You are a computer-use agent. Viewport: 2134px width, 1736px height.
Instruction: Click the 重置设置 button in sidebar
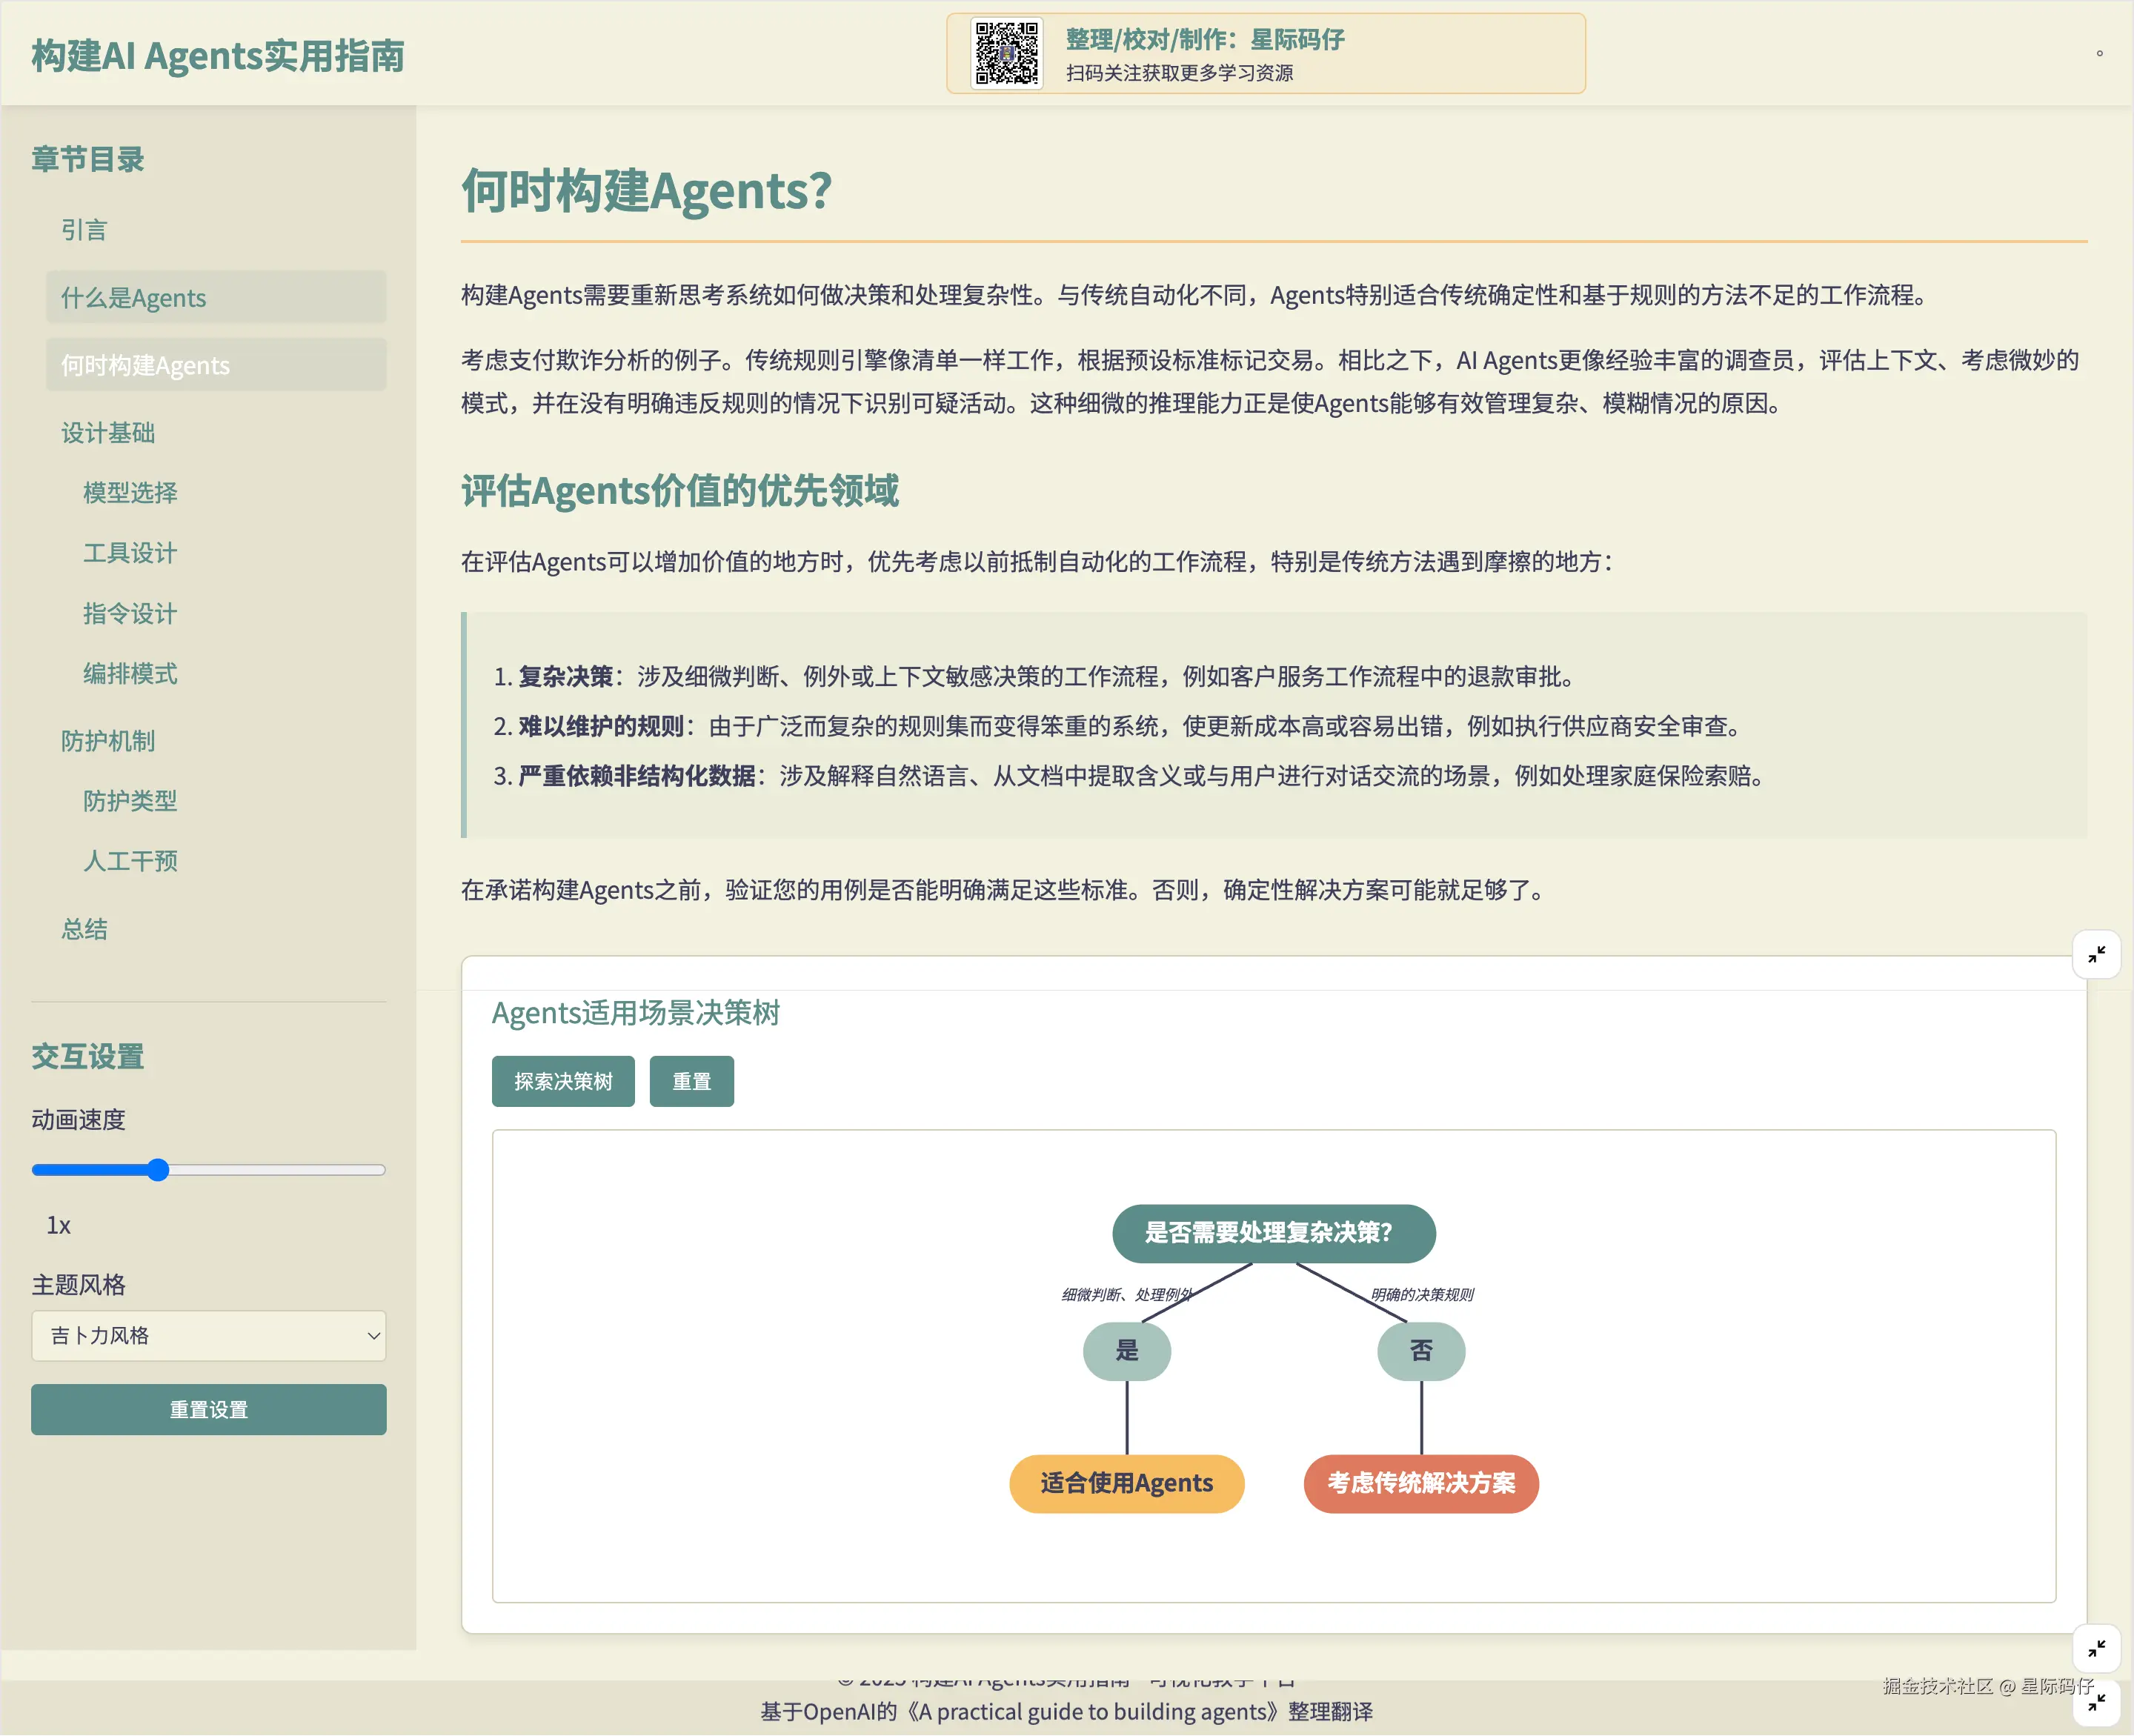208,1410
